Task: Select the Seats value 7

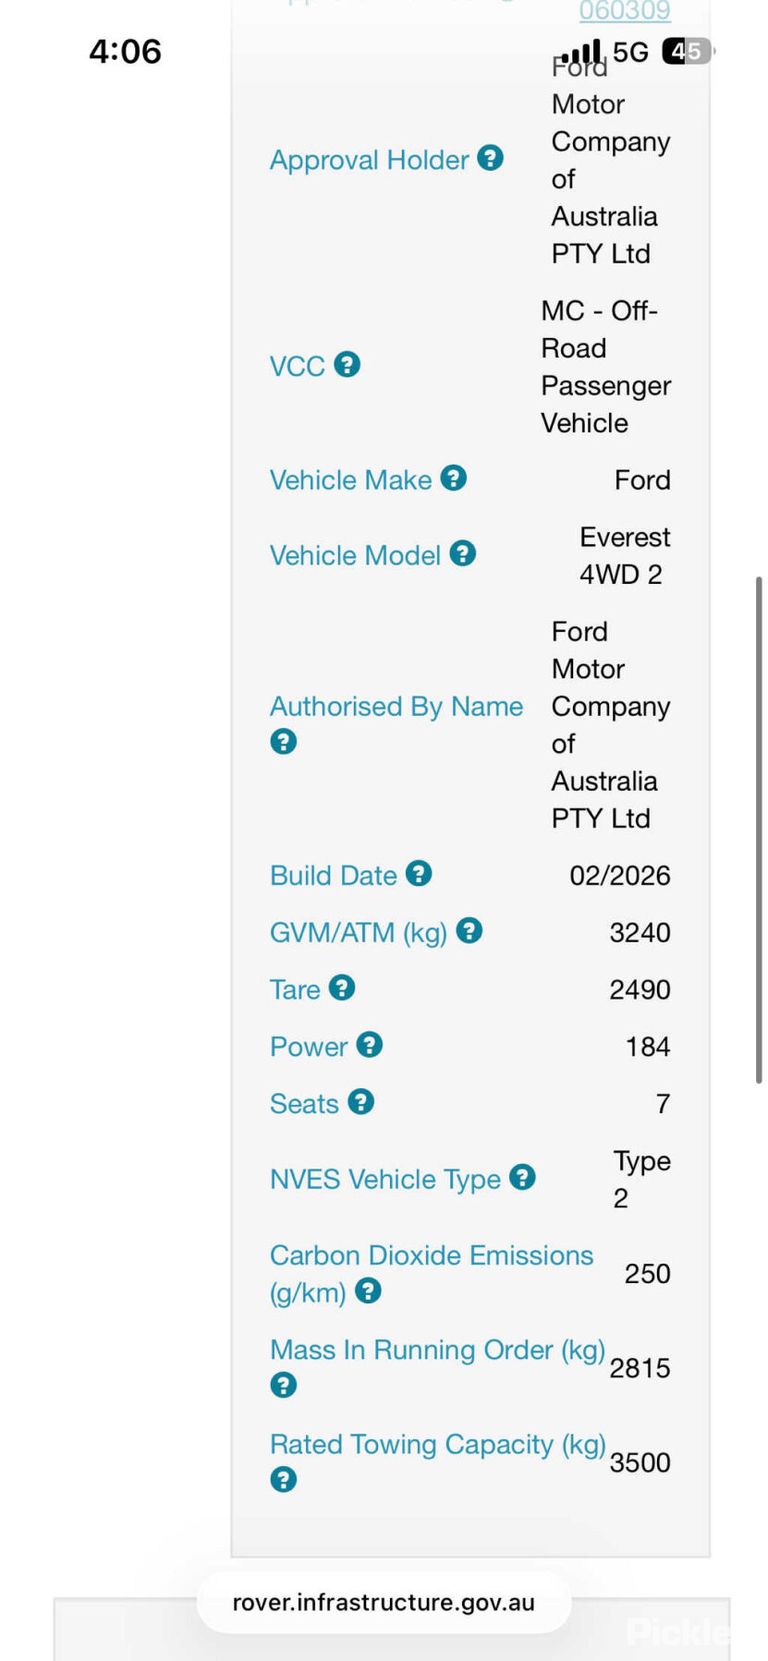Action: (x=663, y=1104)
